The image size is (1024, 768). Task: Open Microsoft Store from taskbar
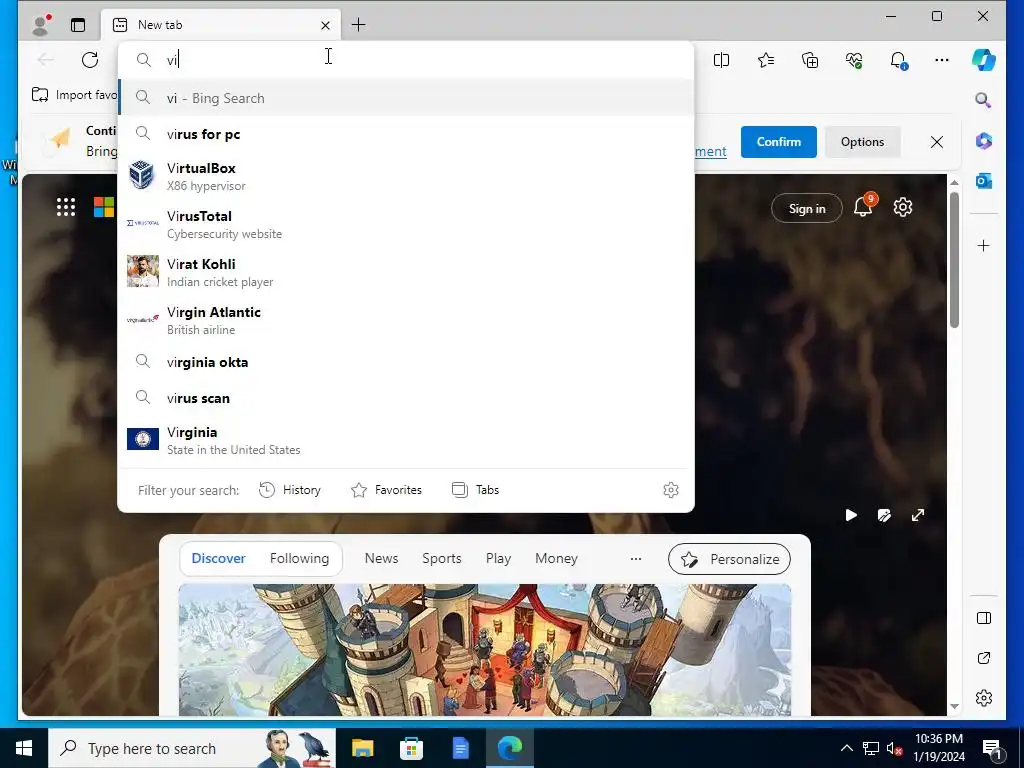point(411,748)
